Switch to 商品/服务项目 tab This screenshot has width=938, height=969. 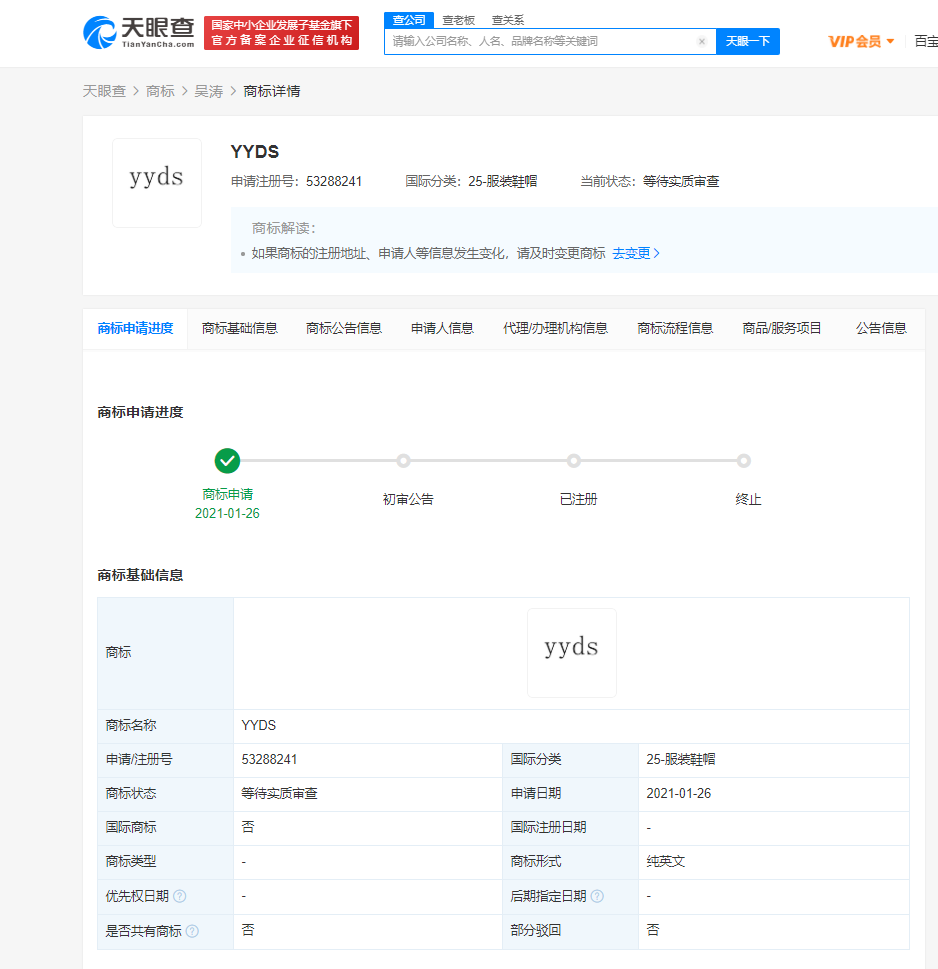tap(782, 328)
